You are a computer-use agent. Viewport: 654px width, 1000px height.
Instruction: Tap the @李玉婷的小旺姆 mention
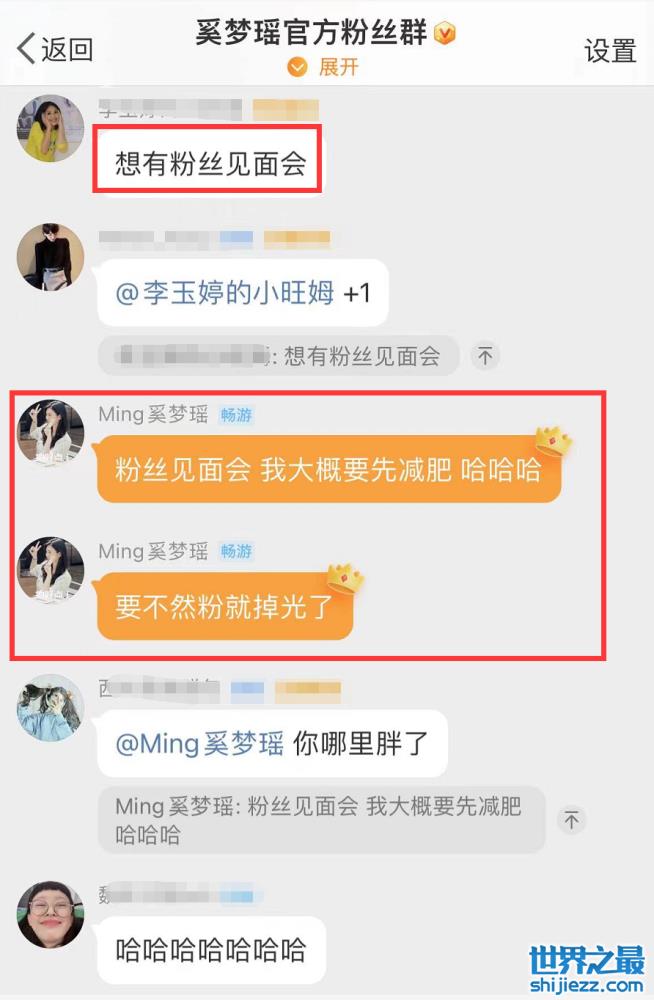(225, 293)
